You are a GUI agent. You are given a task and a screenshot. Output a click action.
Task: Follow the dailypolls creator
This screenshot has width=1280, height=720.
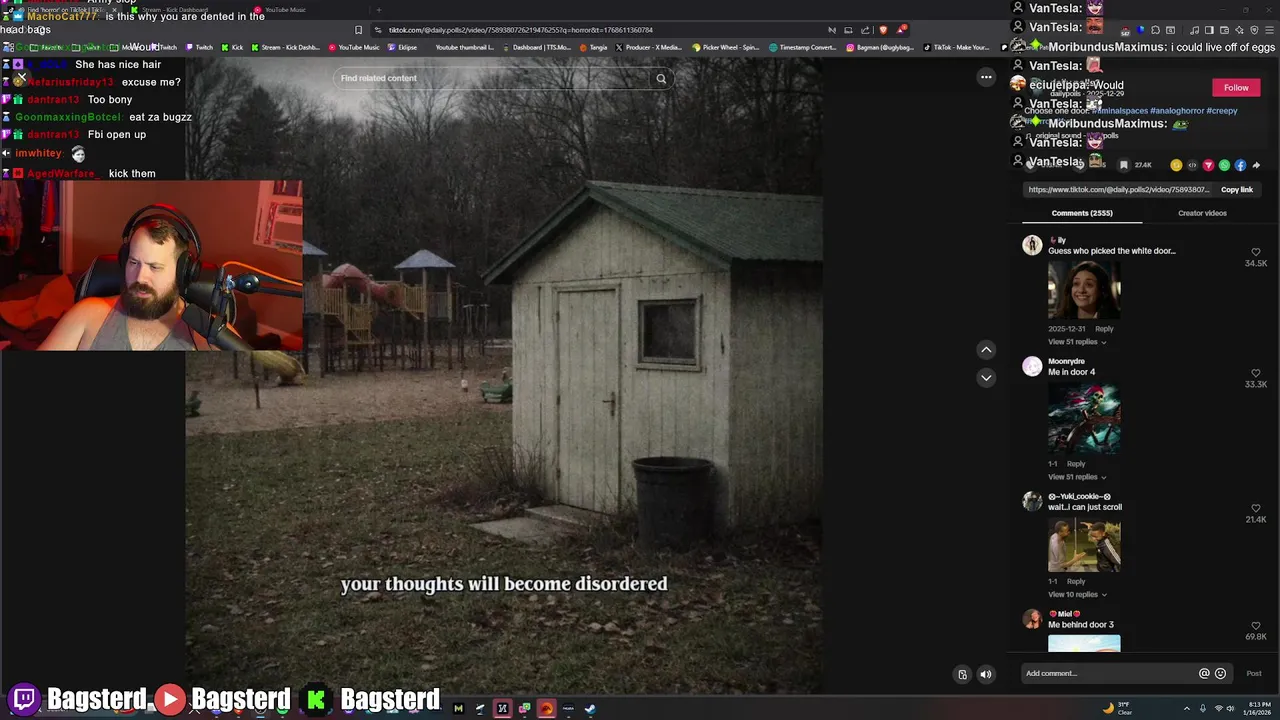click(x=1236, y=88)
